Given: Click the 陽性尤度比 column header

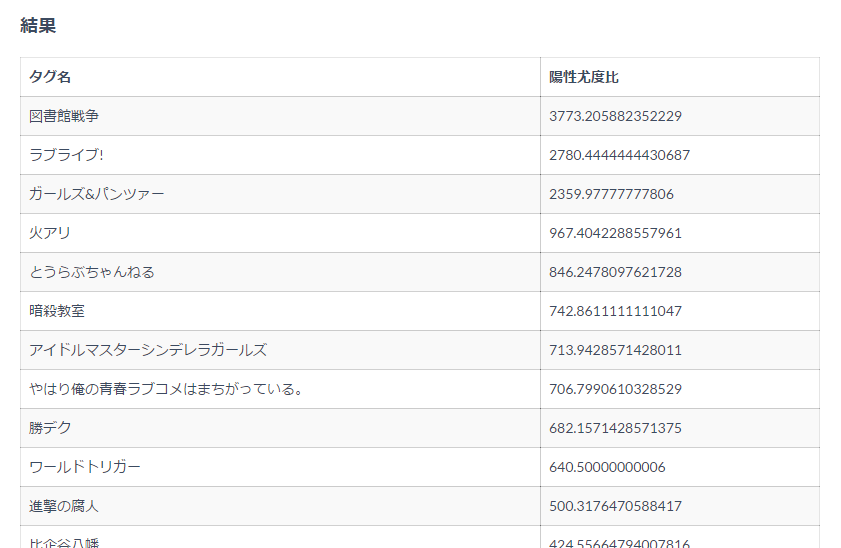Looking at the screenshot, I should (680, 77).
